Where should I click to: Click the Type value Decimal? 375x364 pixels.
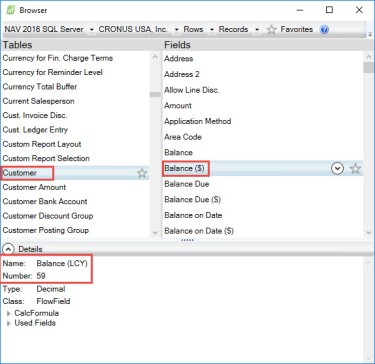51,289
